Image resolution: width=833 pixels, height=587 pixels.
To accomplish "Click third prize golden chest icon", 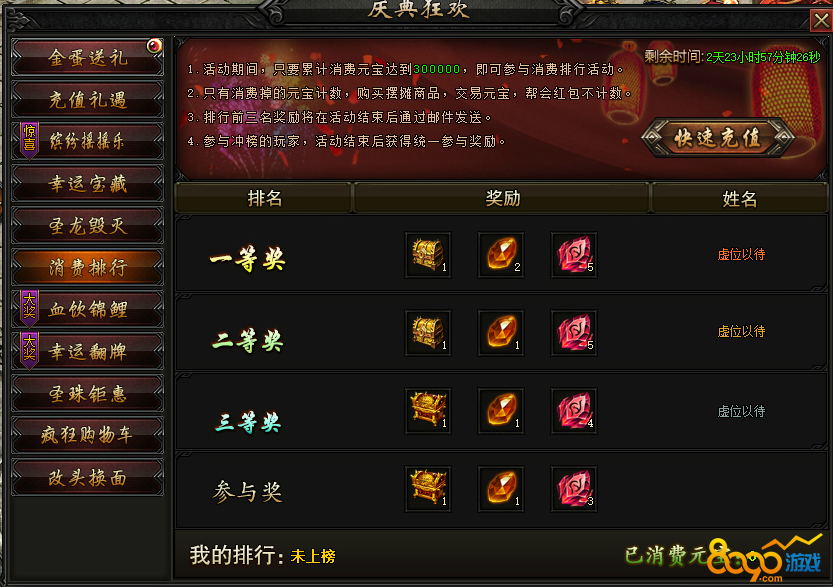I will click(x=428, y=411).
